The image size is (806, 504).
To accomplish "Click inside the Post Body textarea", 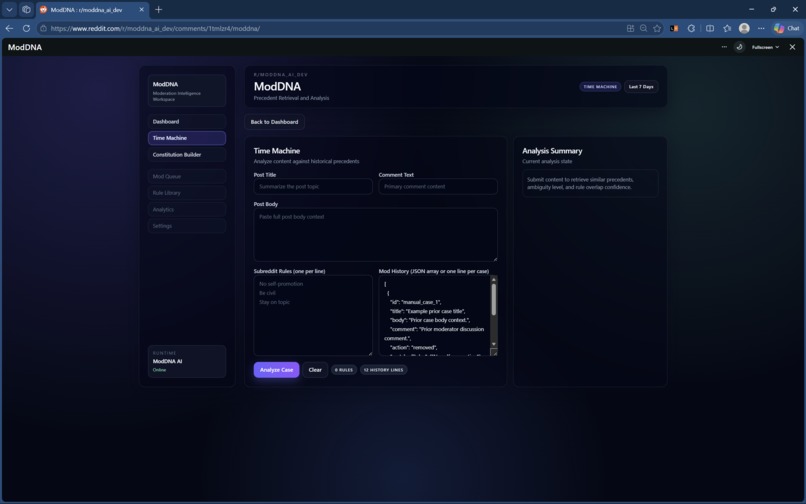I will point(375,235).
